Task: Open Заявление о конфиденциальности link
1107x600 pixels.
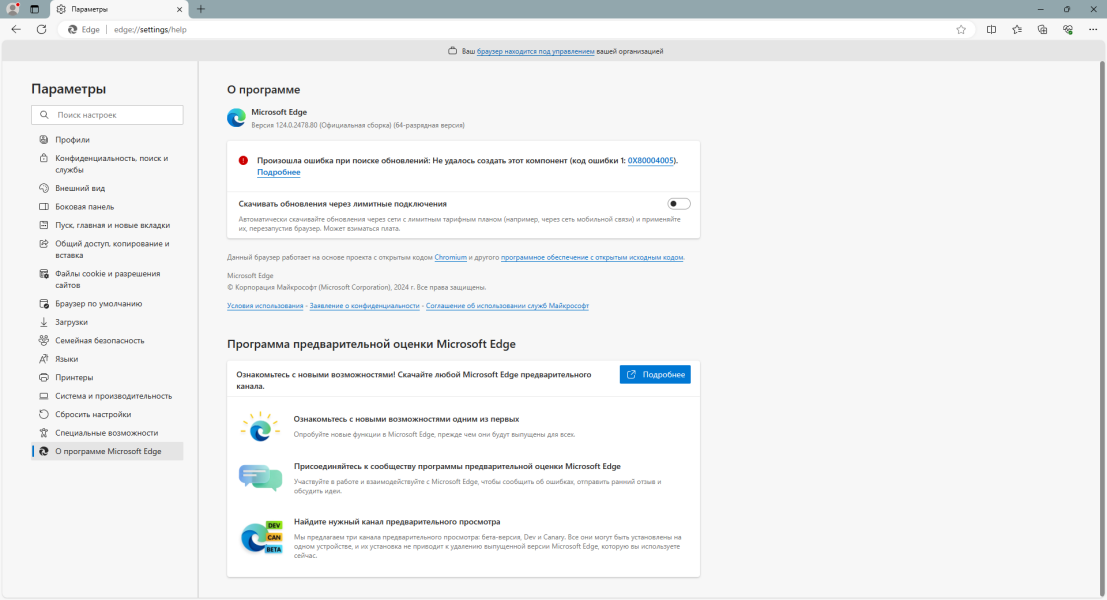Action: point(364,306)
